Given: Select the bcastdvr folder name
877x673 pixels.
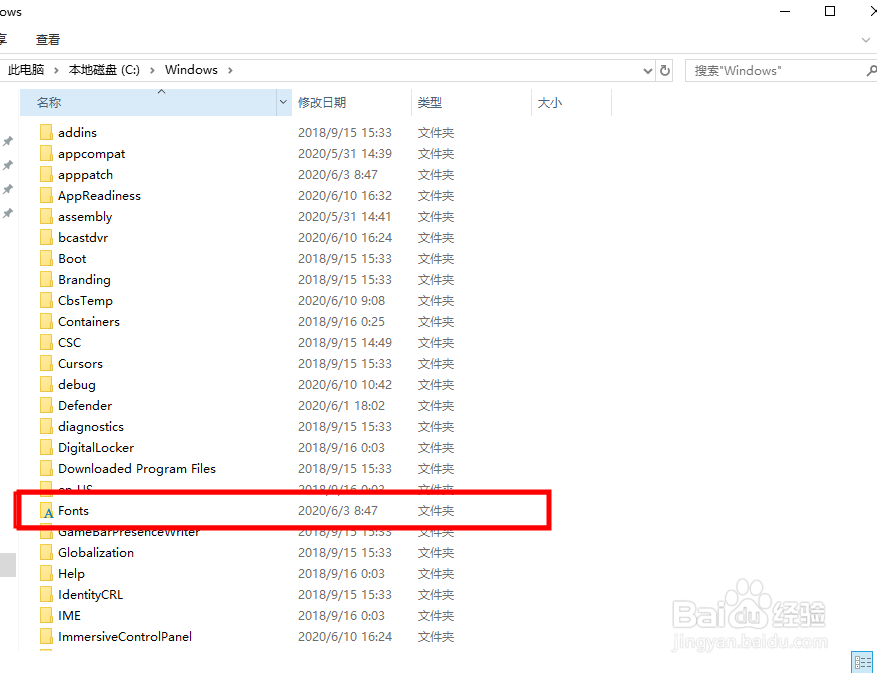Looking at the screenshot, I should pyautogui.click(x=83, y=237).
